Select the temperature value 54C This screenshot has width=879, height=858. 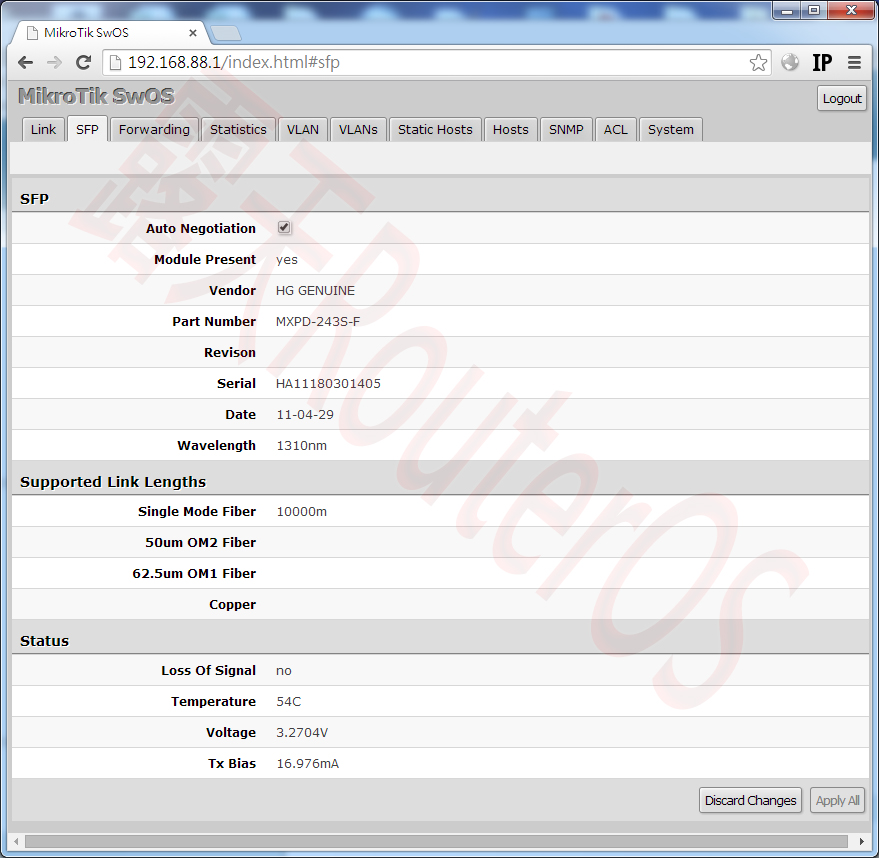point(289,702)
